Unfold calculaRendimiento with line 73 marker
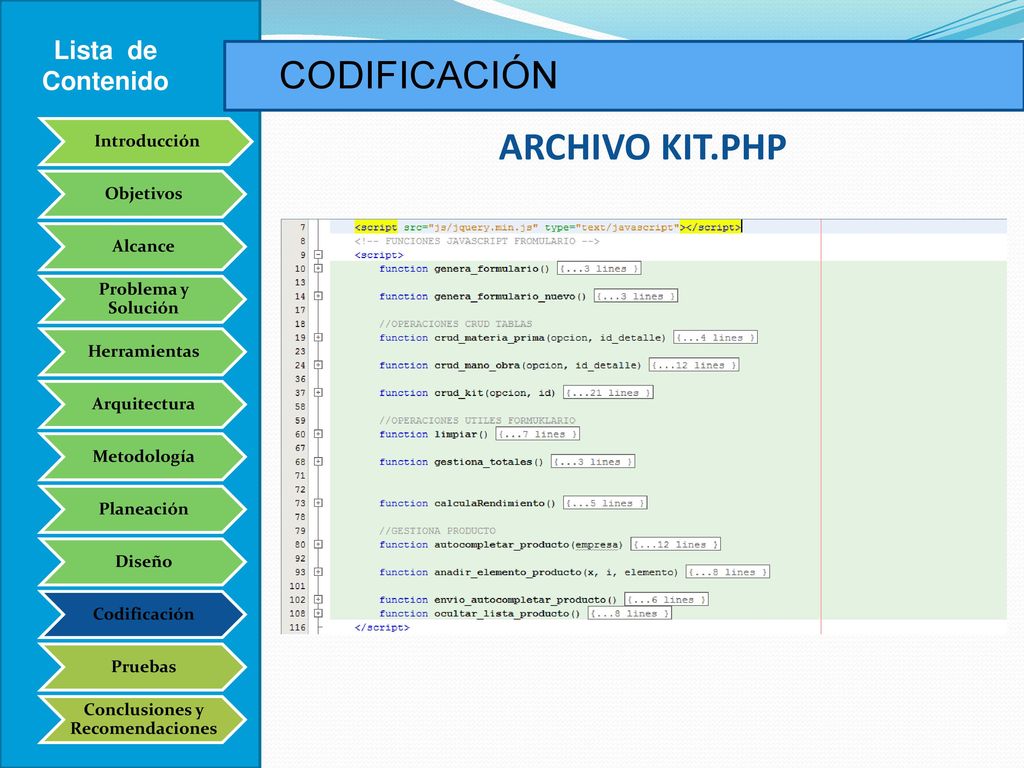This screenshot has height=768, width=1024. (x=318, y=503)
